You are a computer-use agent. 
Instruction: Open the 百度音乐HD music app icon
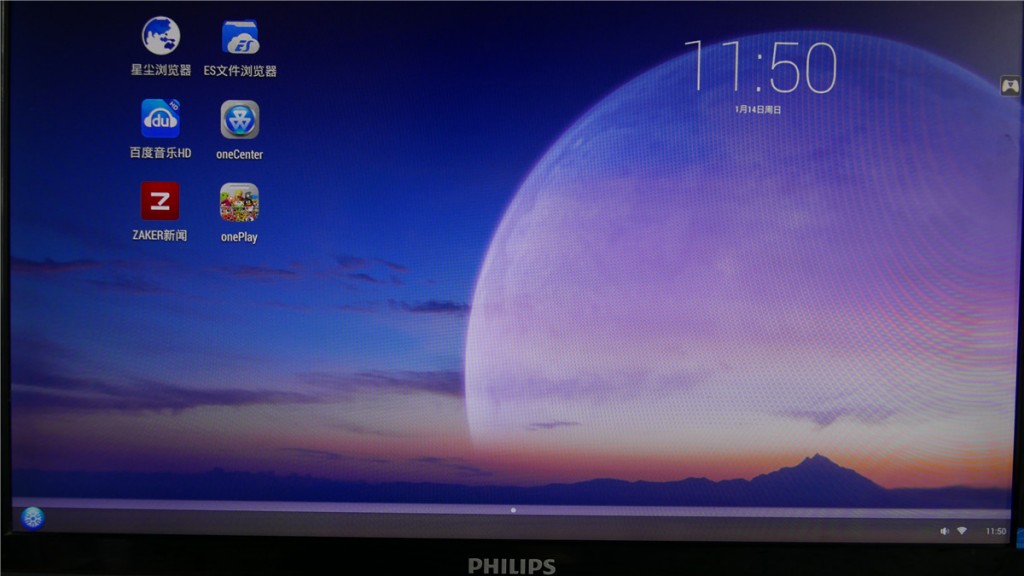(x=160, y=118)
